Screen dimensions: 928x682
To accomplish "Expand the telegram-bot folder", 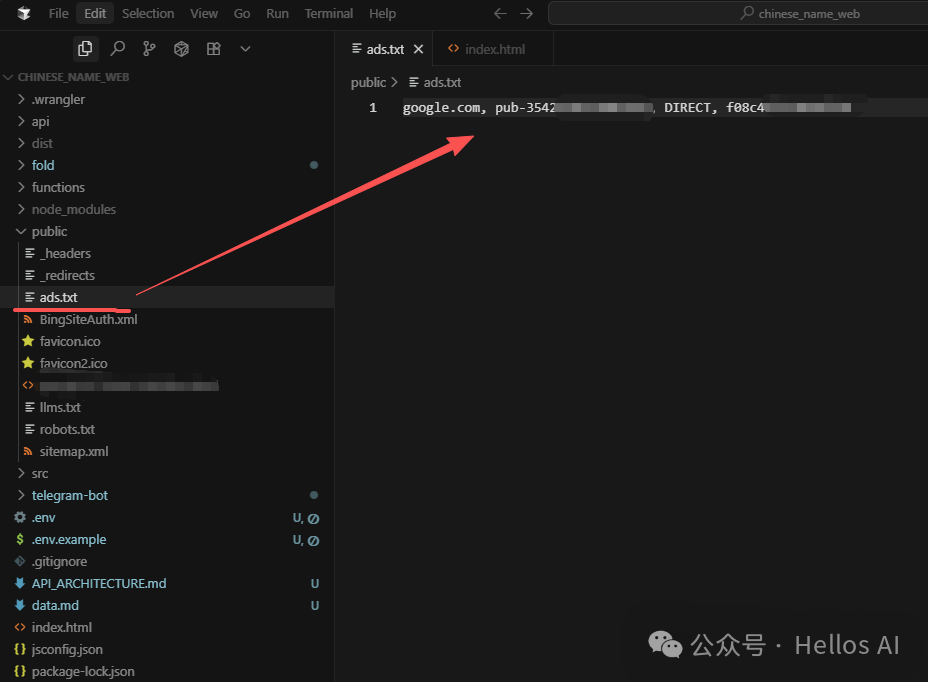I will [69, 495].
